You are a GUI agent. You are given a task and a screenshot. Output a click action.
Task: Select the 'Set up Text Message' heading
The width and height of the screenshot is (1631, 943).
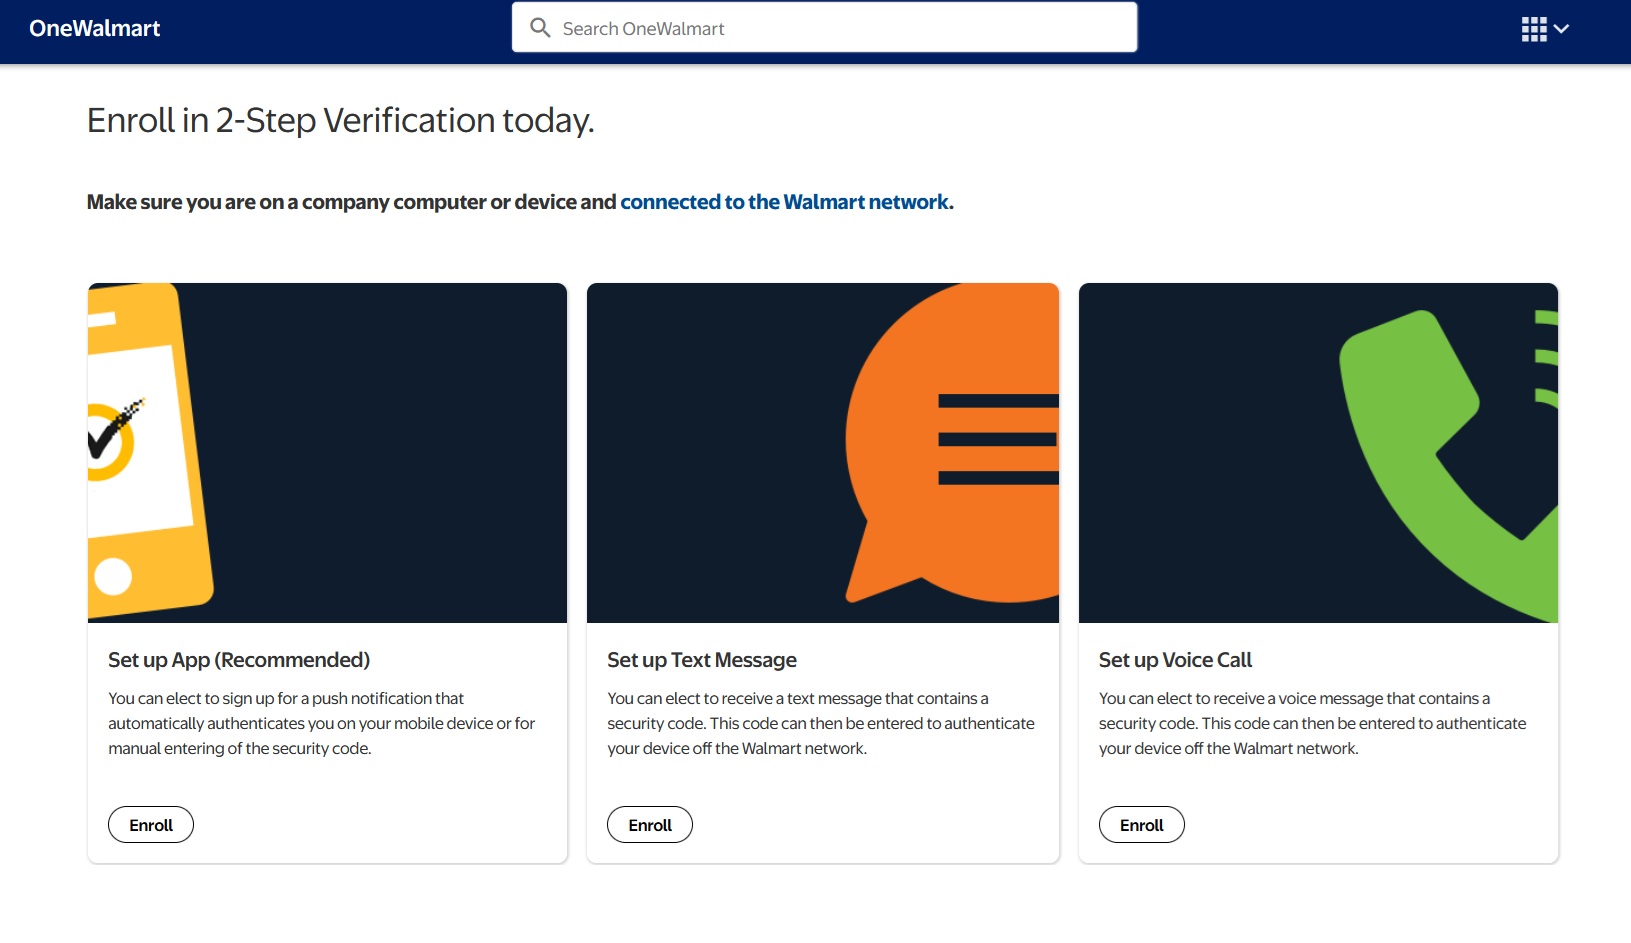701,659
